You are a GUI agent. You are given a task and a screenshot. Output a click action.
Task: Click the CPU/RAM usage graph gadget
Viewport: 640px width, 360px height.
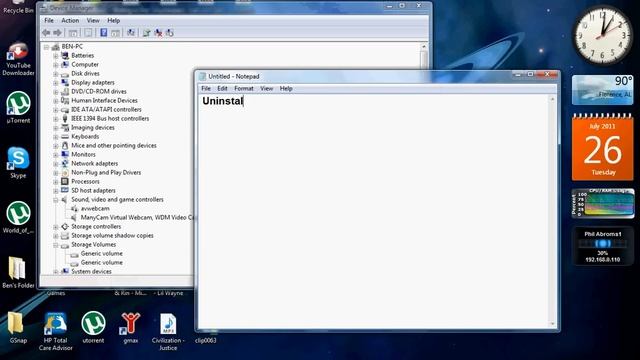[602, 203]
